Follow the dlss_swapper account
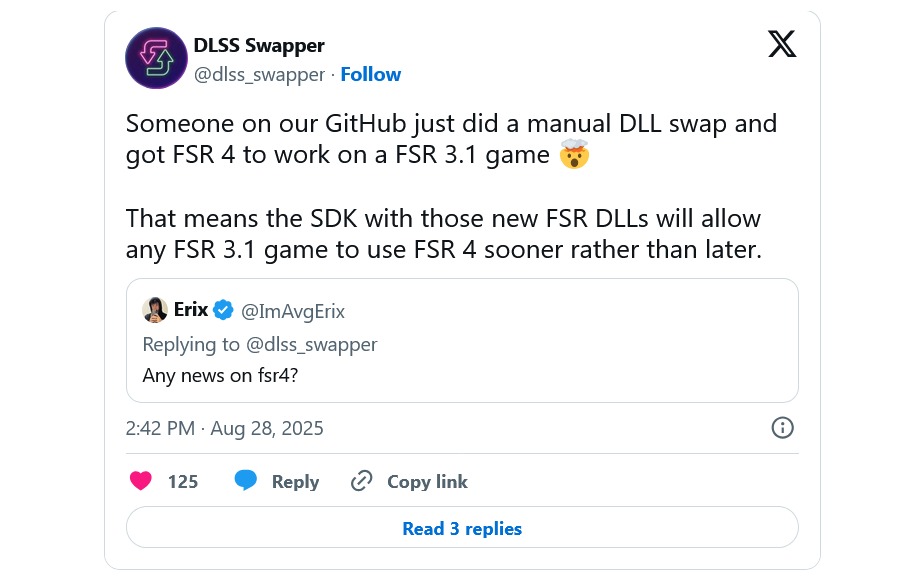 (x=371, y=75)
